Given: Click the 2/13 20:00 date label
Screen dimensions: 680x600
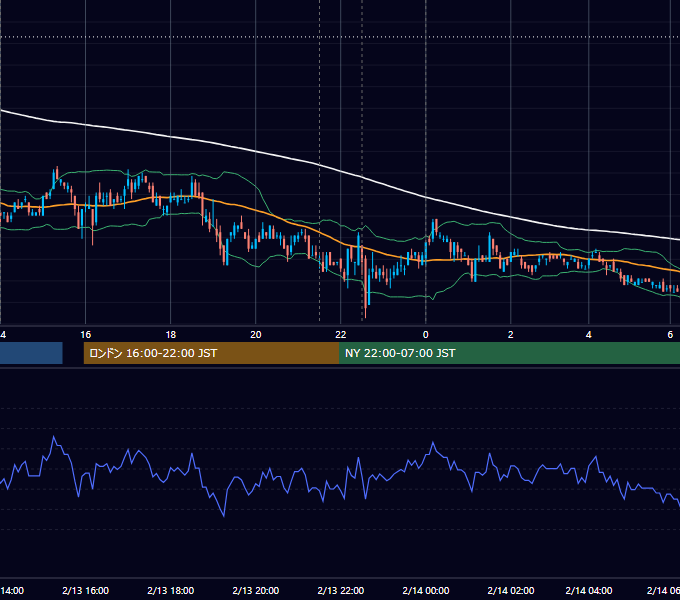Looking at the screenshot, I should [x=255, y=590].
